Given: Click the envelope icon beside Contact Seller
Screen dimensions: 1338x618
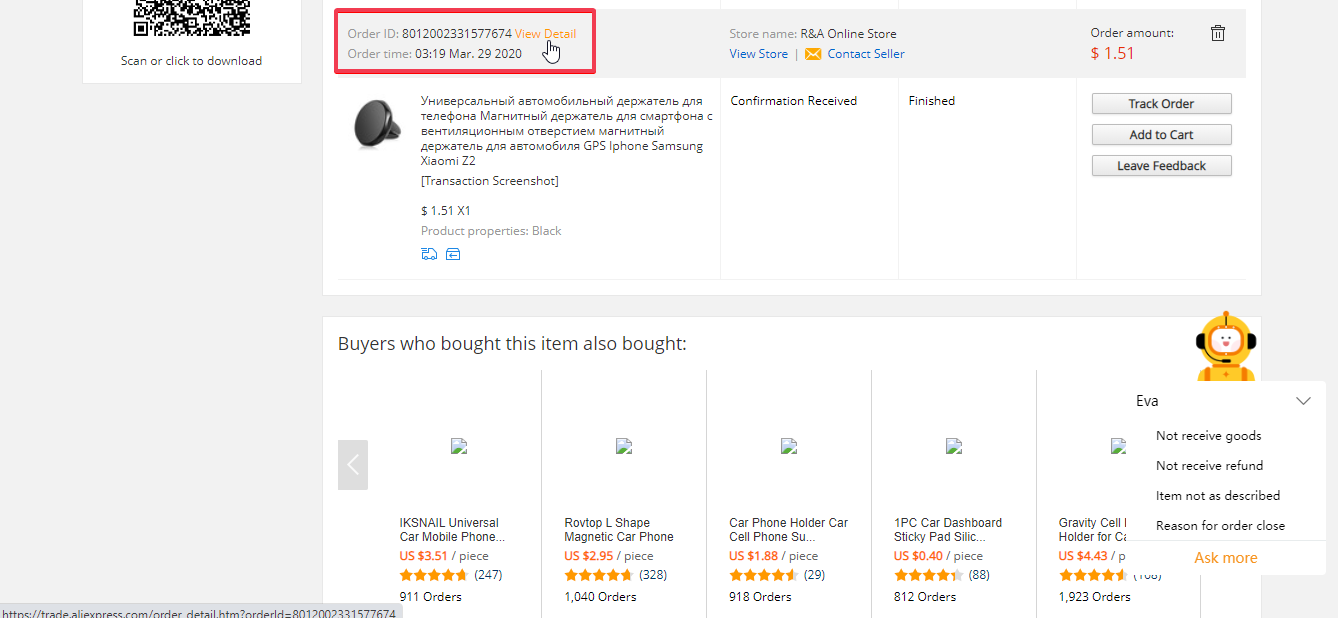Looking at the screenshot, I should pos(813,54).
